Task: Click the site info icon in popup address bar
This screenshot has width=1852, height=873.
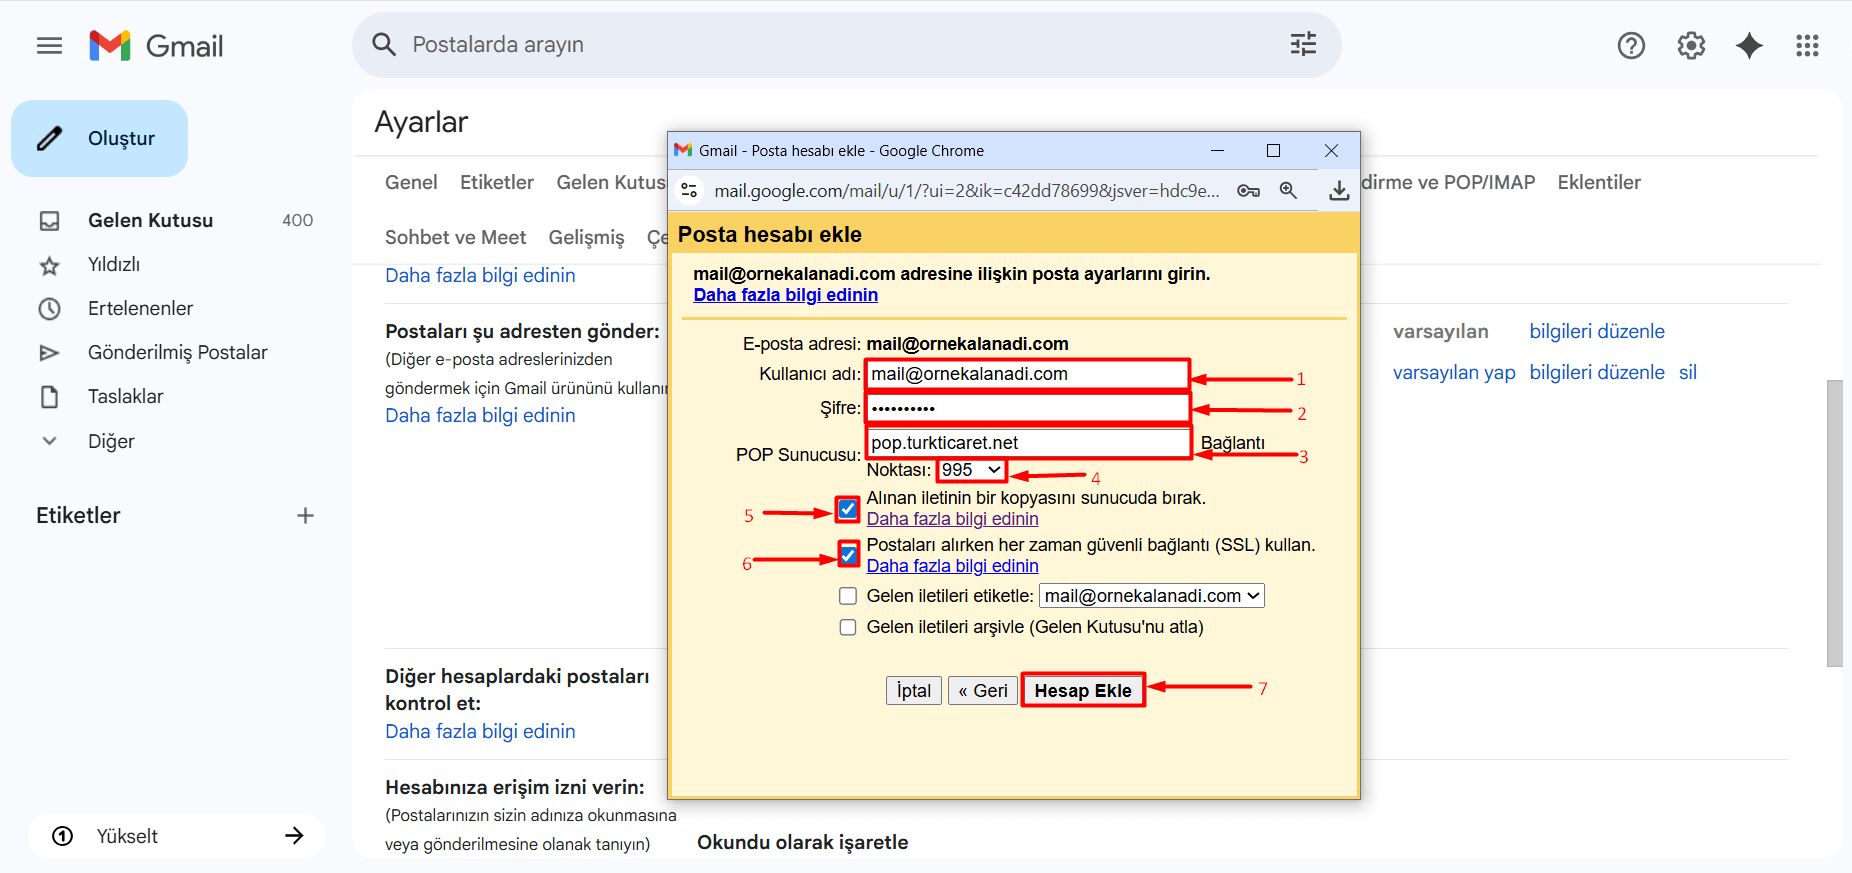Action: click(689, 190)
